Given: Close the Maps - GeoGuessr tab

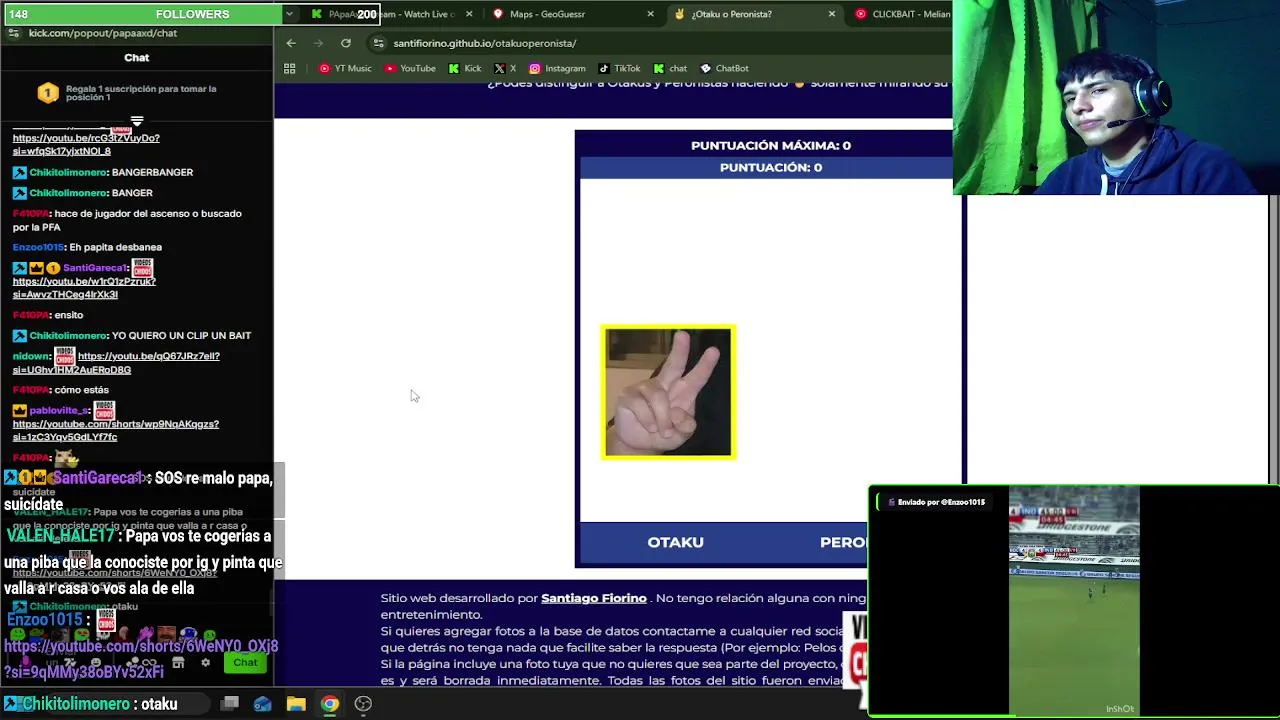Looking at the screenshot, I should coord(650,14).
